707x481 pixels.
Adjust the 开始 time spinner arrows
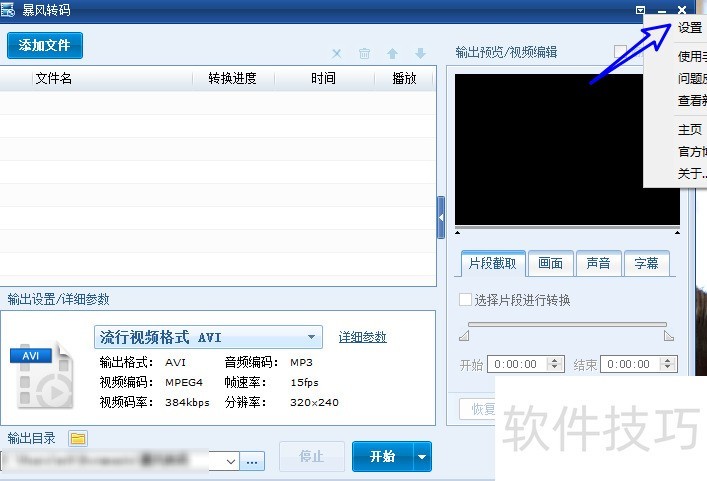pos(555,364)
